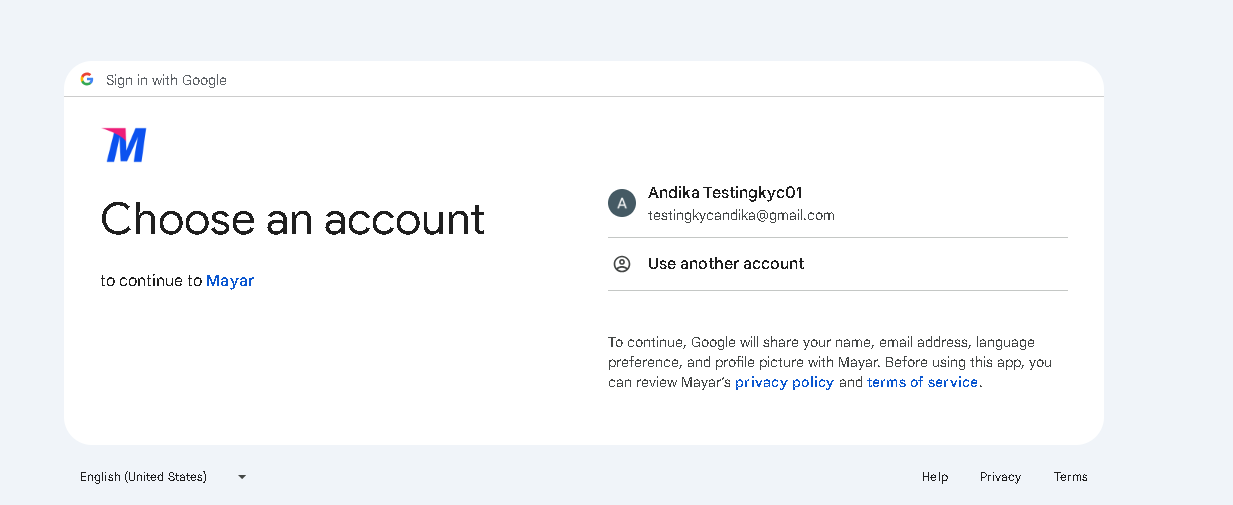Click the 'Choose an account' heading
1233x505 pixels.
[x=293, y=219]
